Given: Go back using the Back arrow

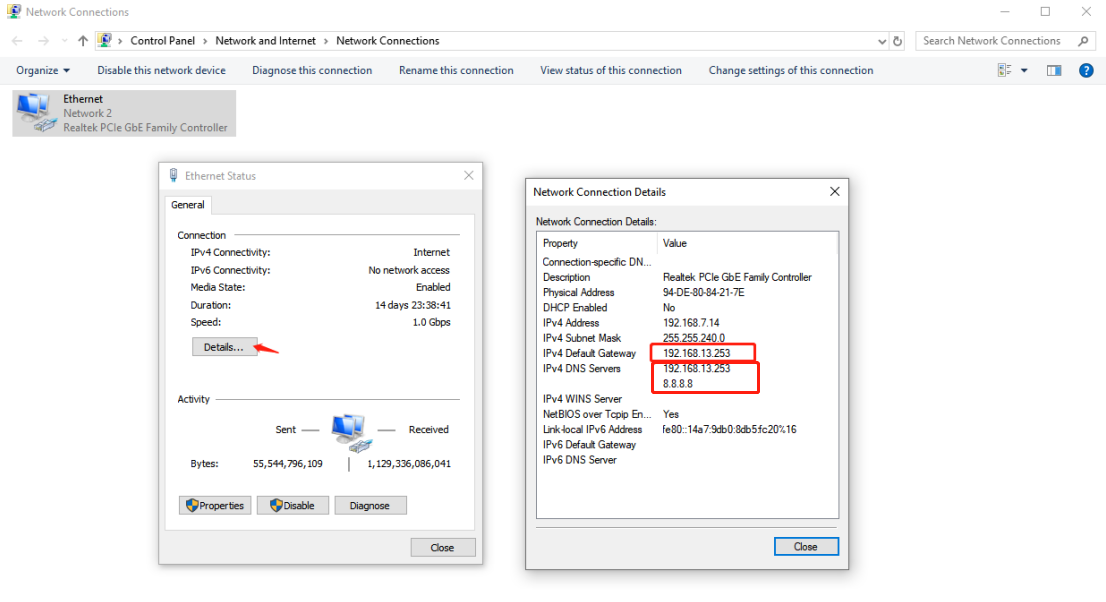Looking at the screenshot, I should (18, 41).
